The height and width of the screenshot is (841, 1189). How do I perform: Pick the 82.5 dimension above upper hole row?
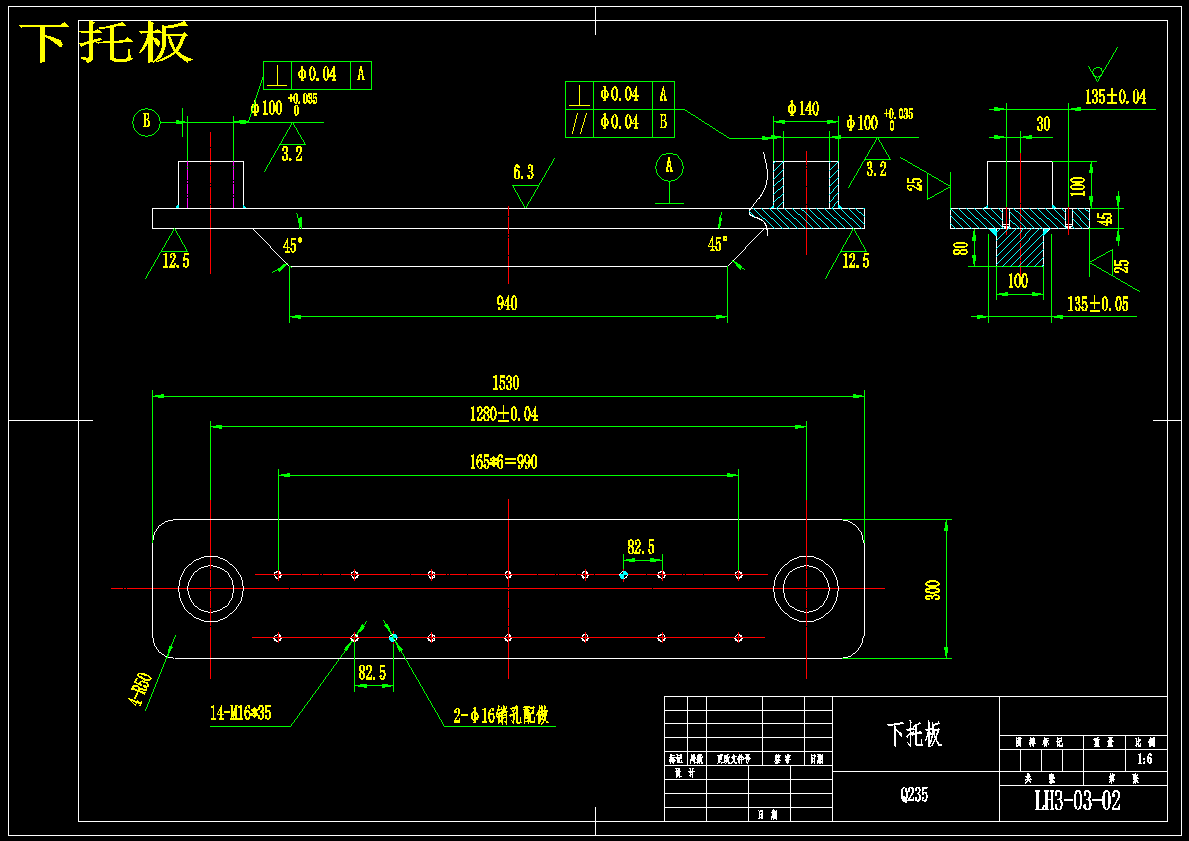[x=641, y=547]
